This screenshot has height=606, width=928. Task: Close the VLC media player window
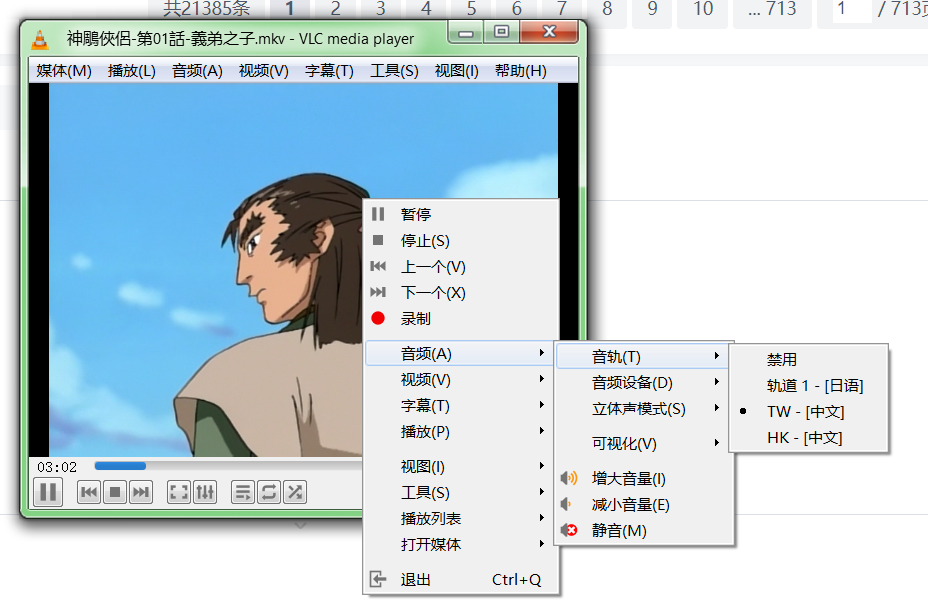[x=549, y=33]
